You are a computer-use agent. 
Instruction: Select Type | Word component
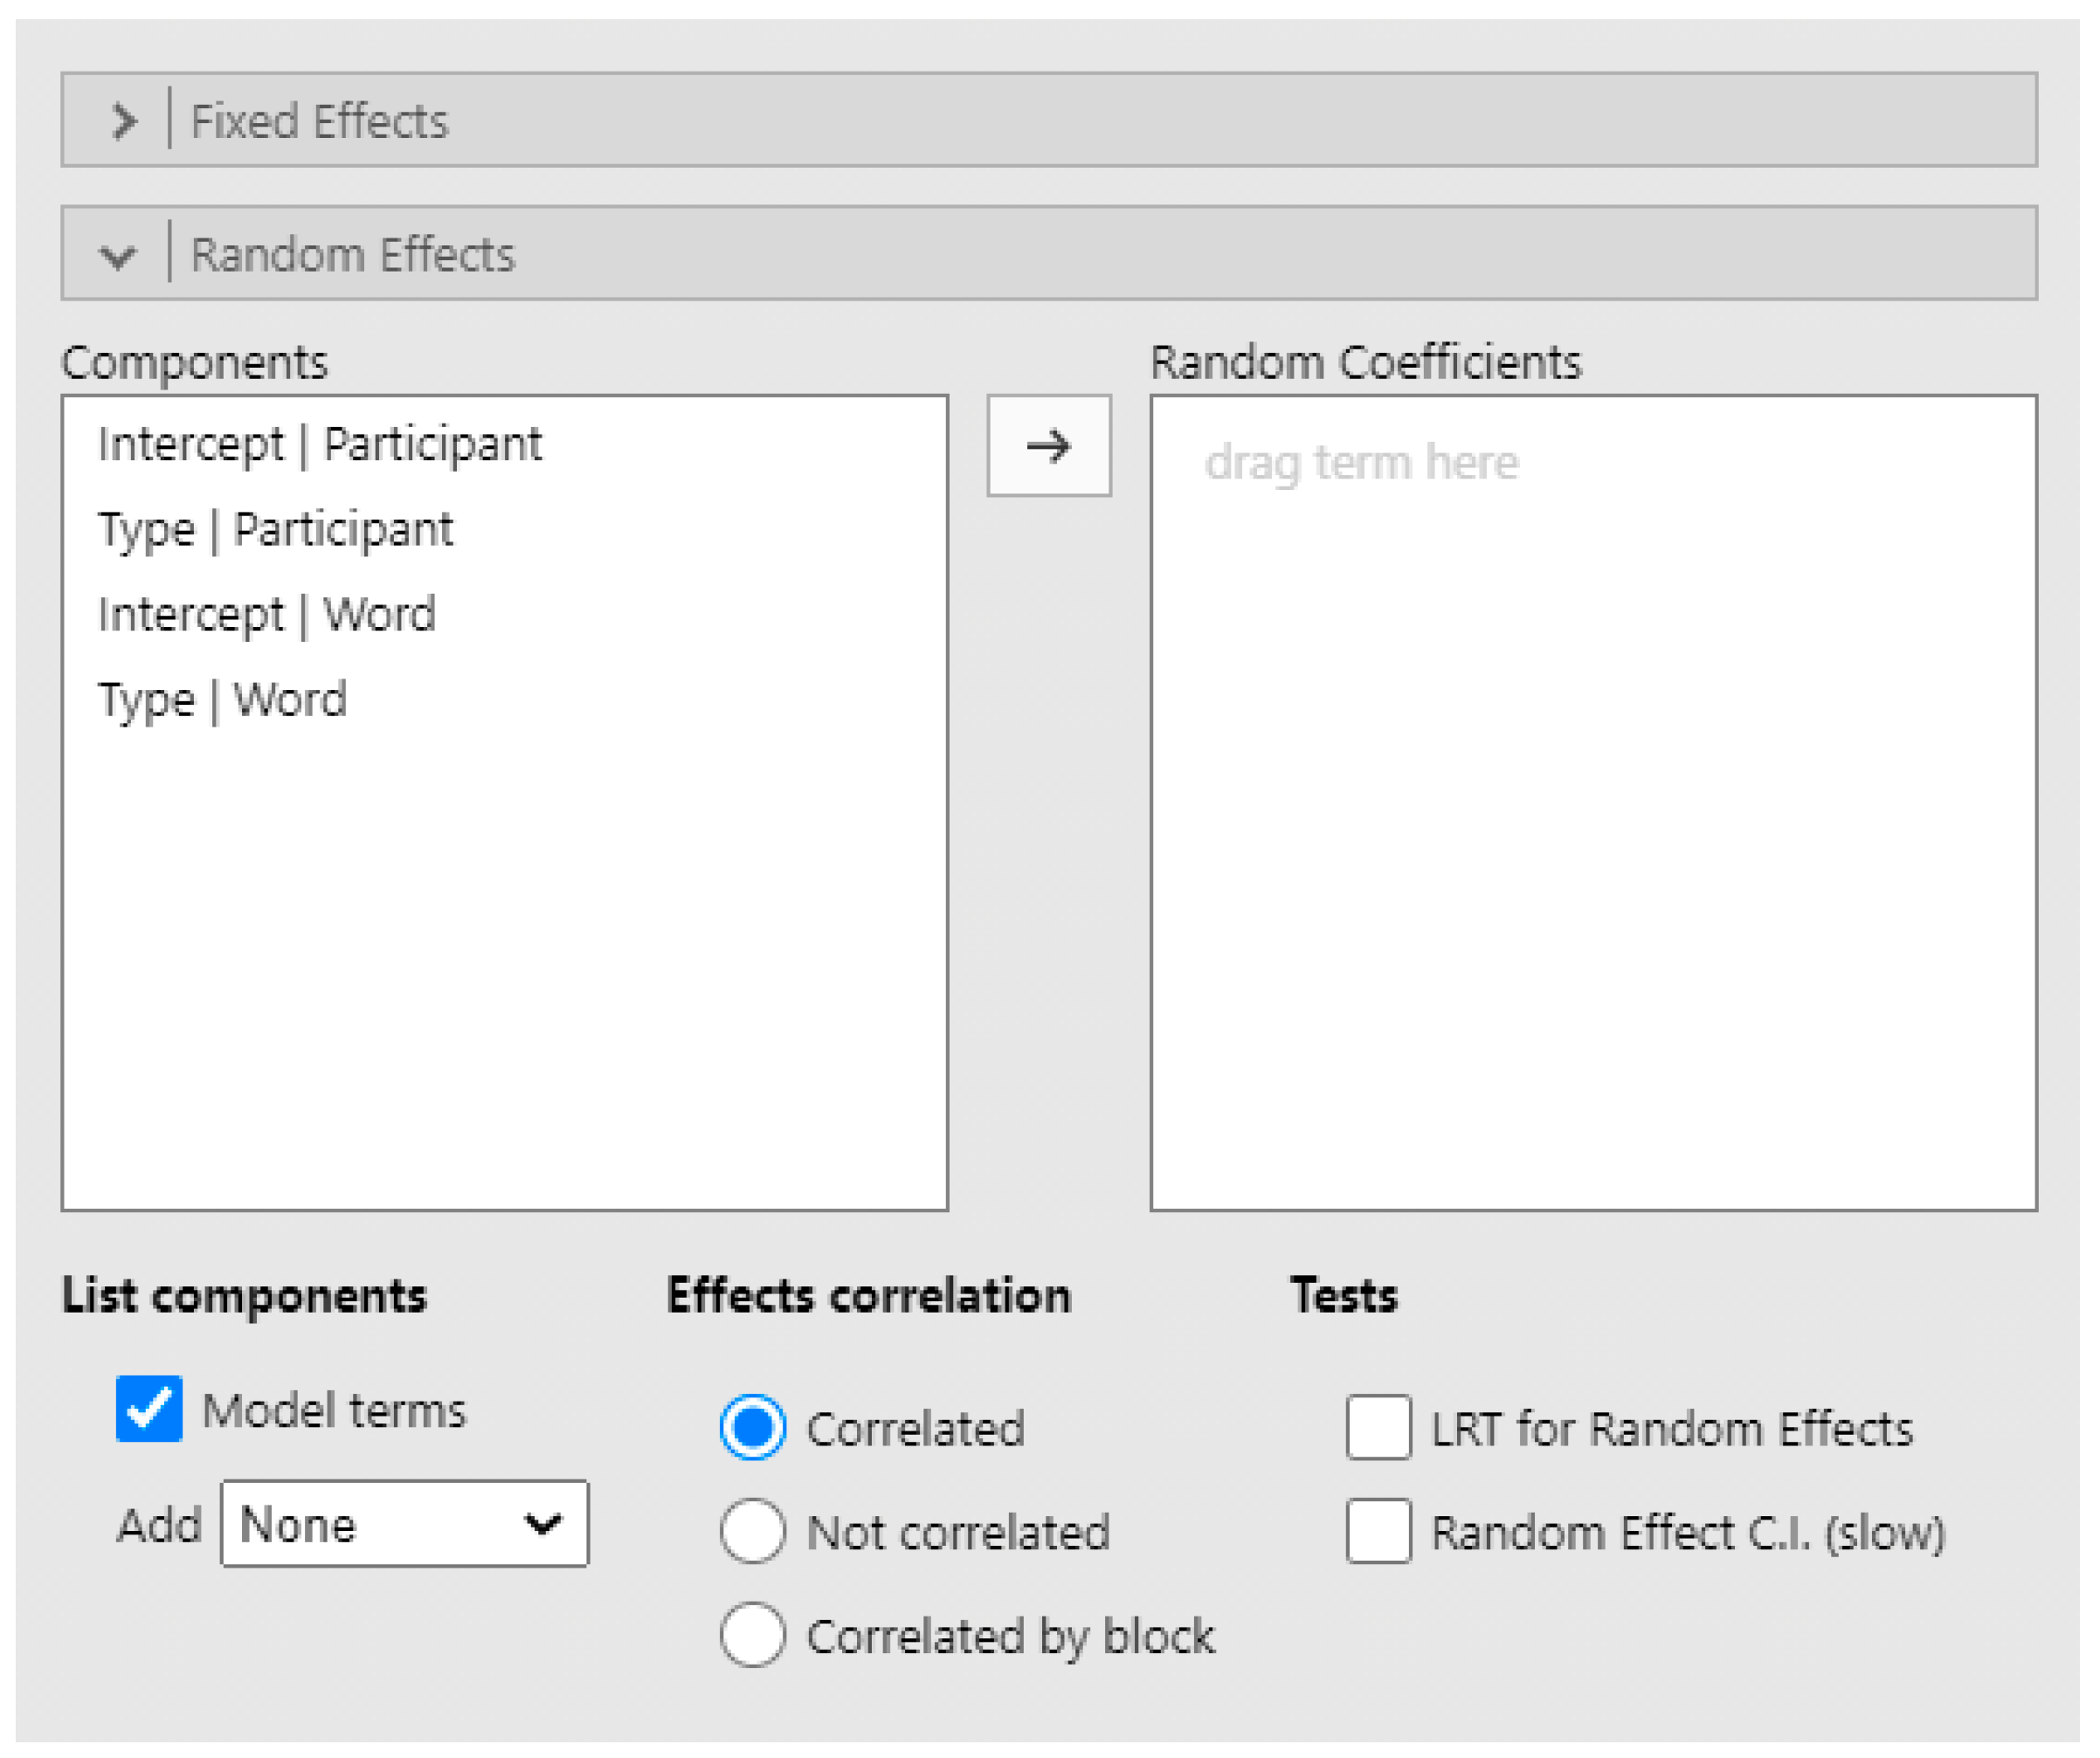click(222, 699)
